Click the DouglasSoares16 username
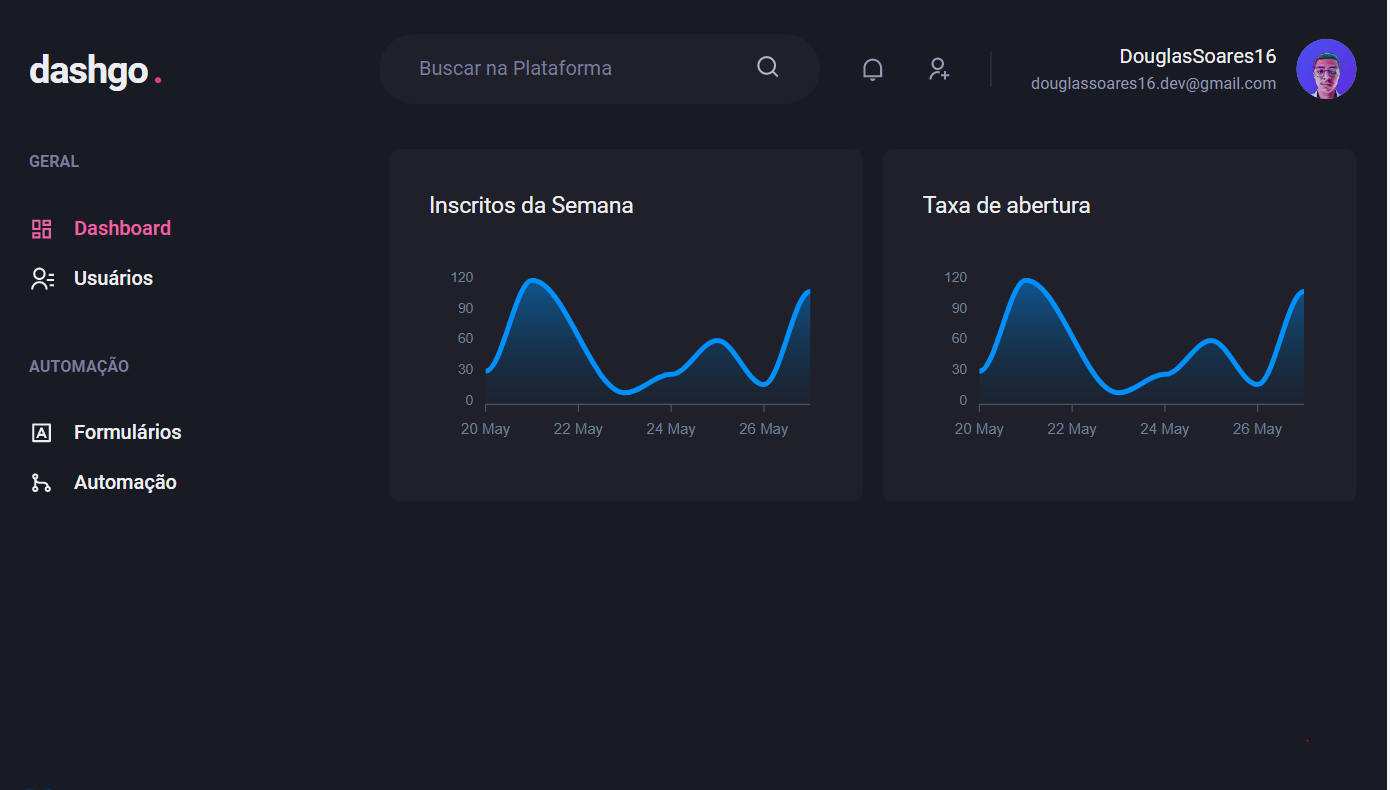1390x790 pixels. coord(1198,56)
